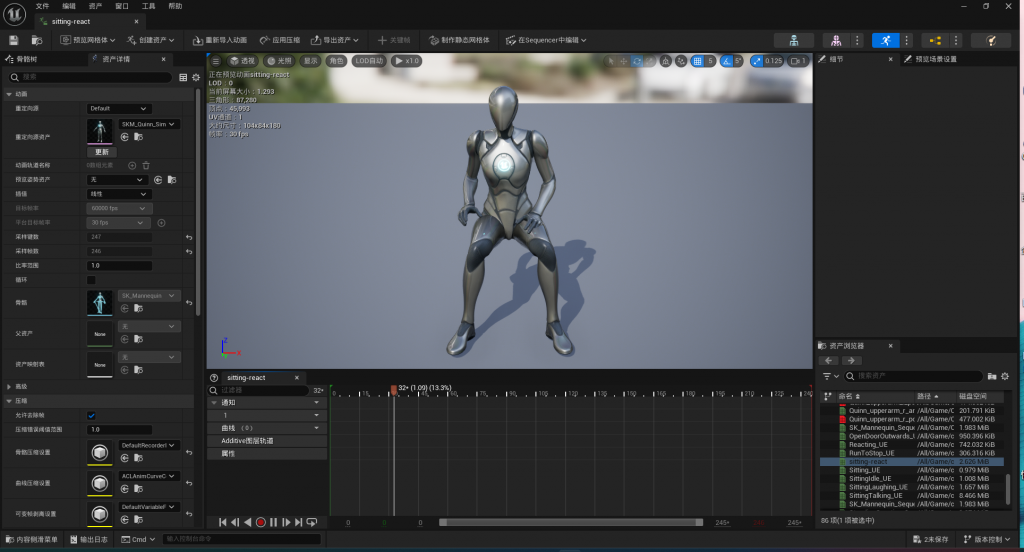Save the current asset with floppy icon
The width and height of the screenshot is (1024, 552).
[x=14, y=41]
